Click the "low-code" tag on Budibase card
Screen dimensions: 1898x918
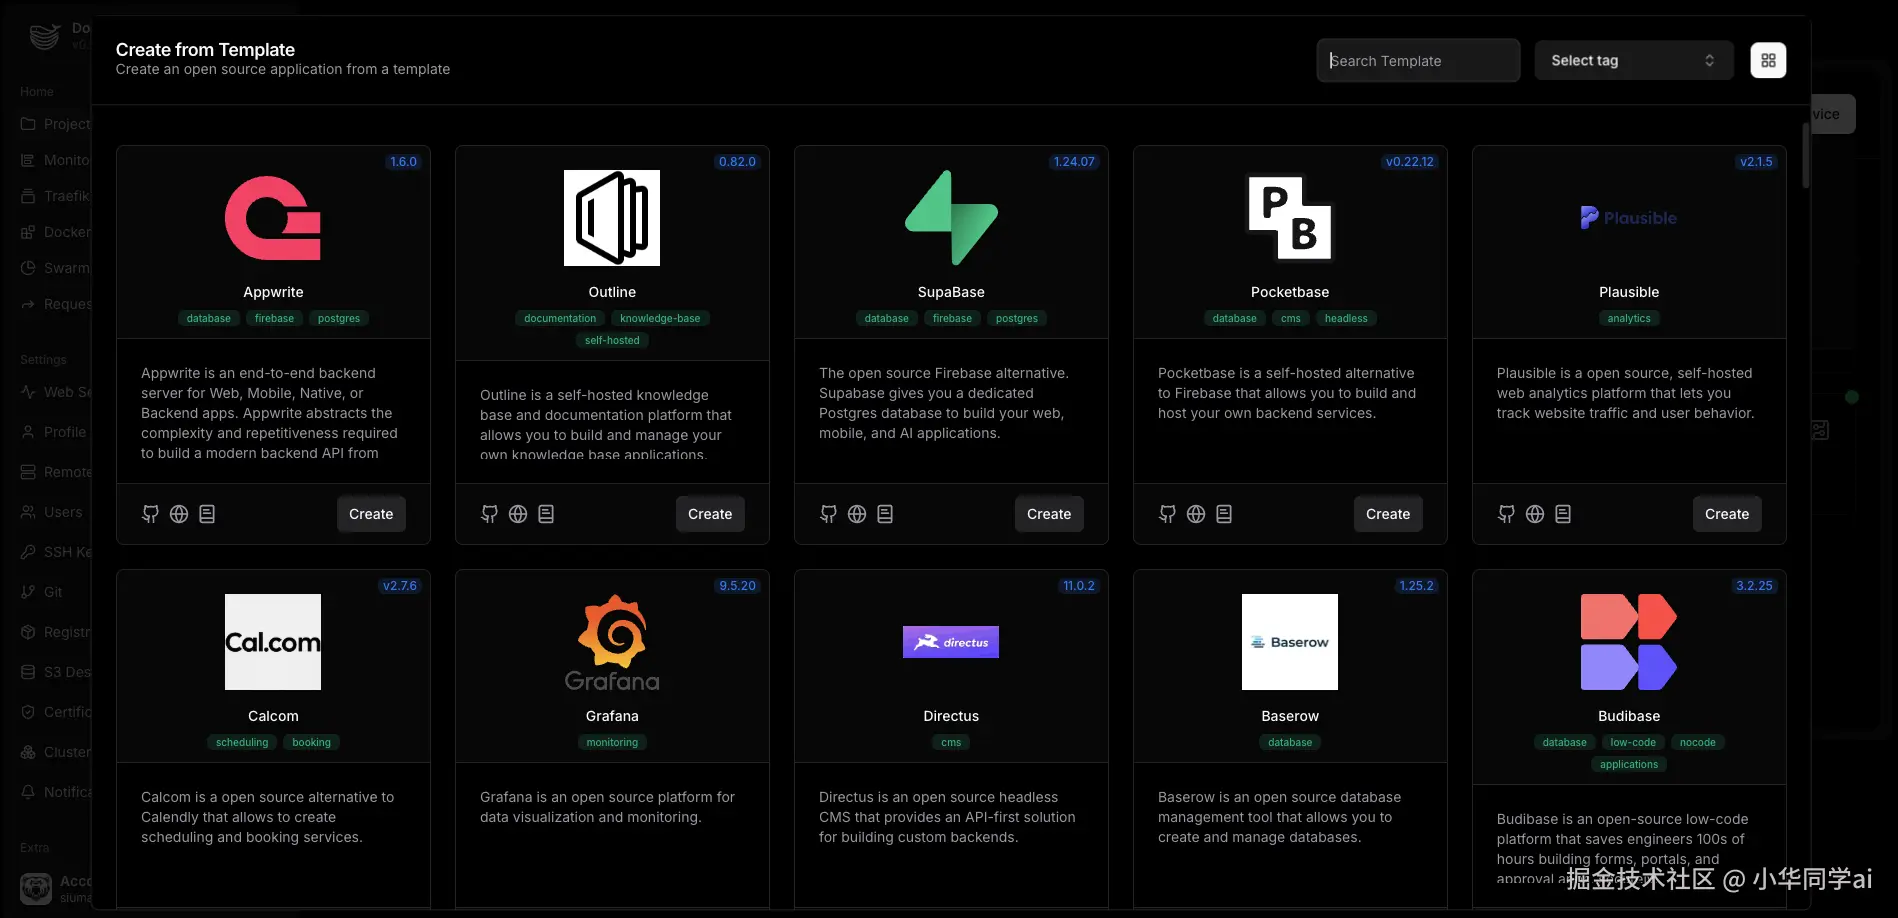(1633, 742)
